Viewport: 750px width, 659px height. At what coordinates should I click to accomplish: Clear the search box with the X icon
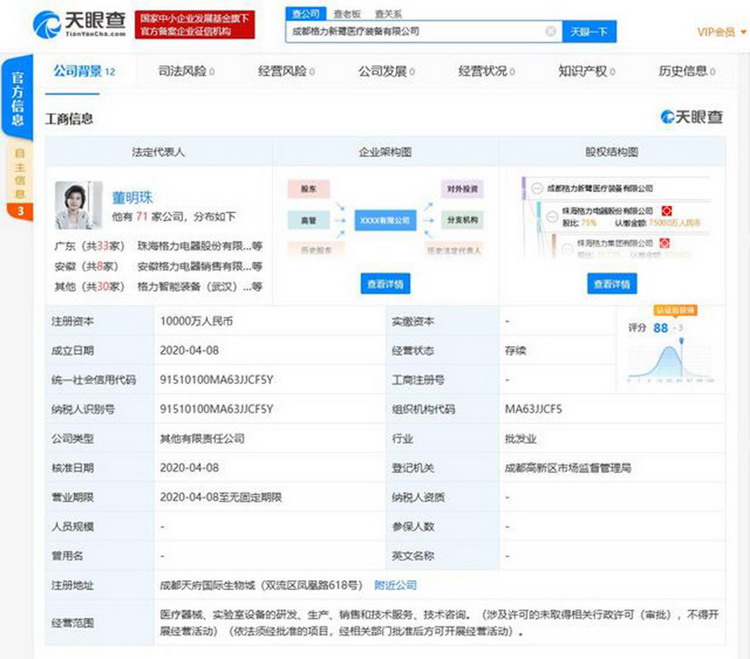point(550,31)
